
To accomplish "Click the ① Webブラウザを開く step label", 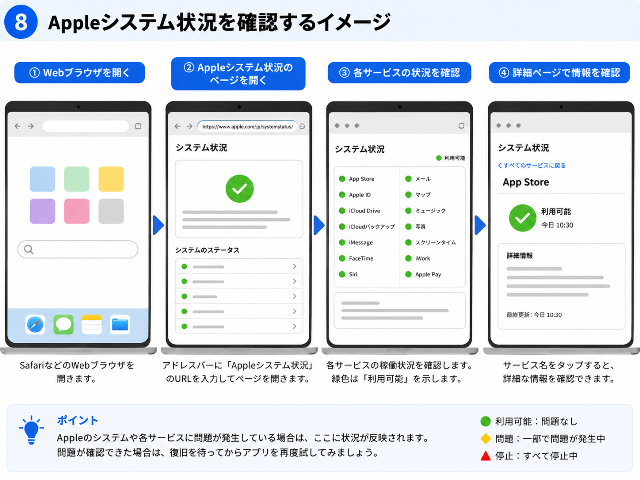I will click(x=80, y=73).
